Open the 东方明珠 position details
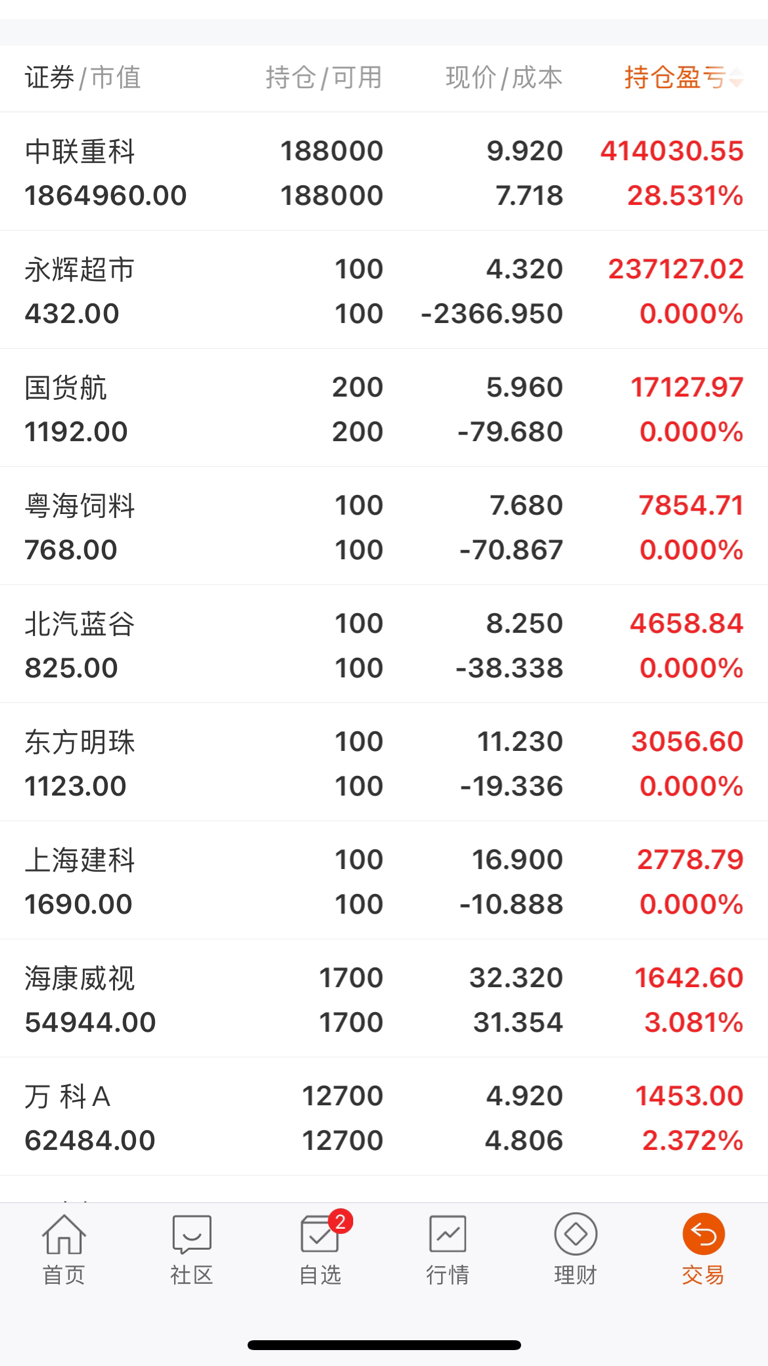 coord(384,763)
